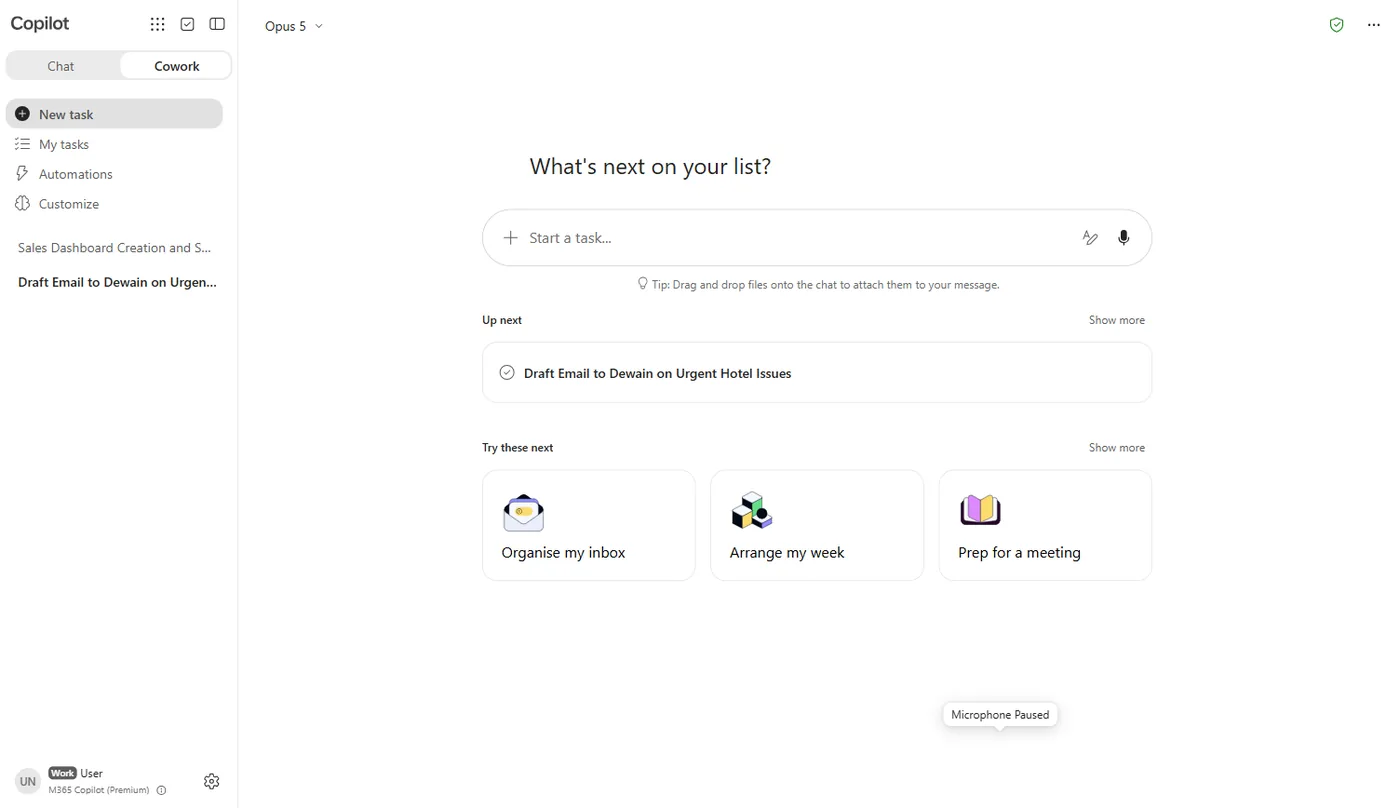Click the Copilot logo title
Screen dimensions: 1400x808
coord(40,24)
